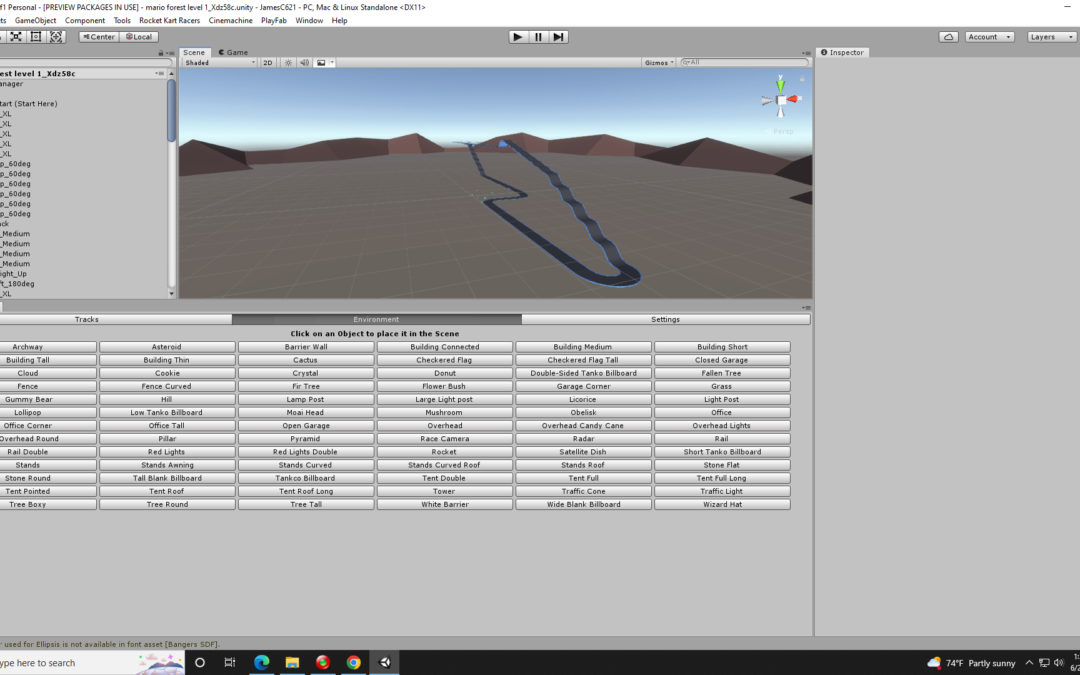Click red X axis gizmo cone
1080x675 pixels.
pos(793,99)
